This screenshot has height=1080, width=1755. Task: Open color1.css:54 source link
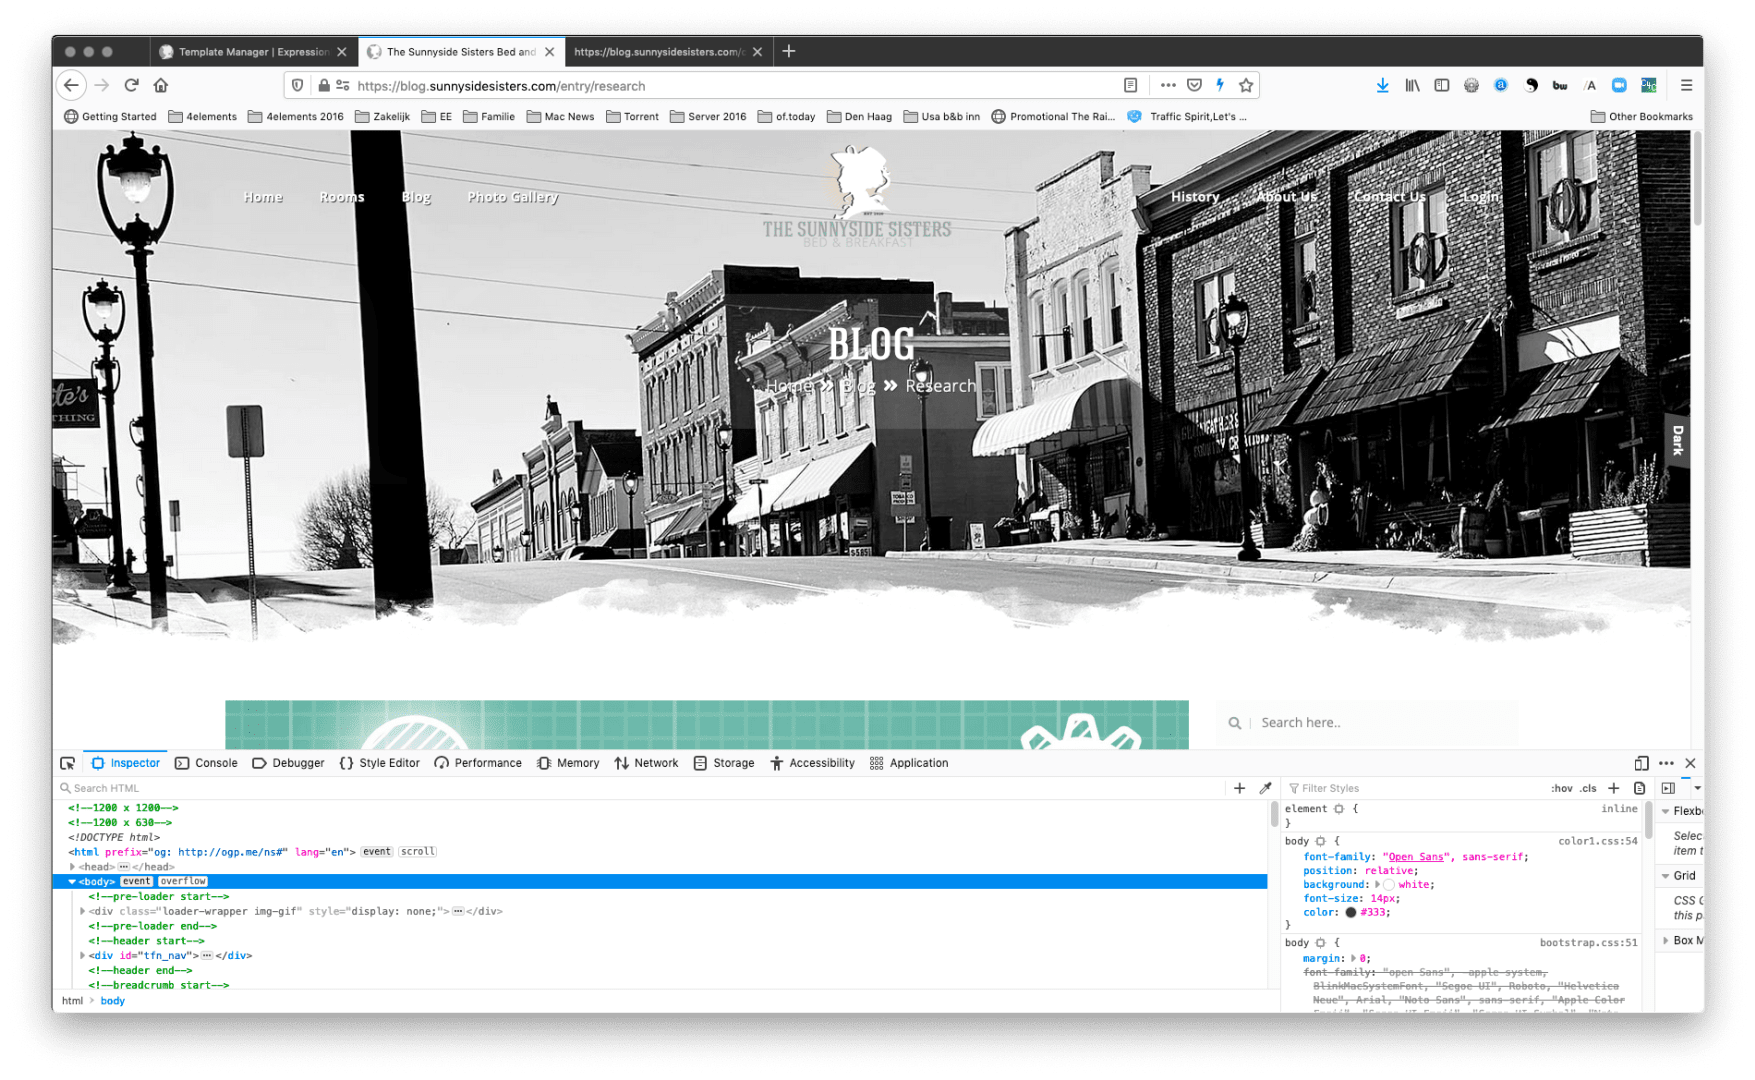(1598, 841)
